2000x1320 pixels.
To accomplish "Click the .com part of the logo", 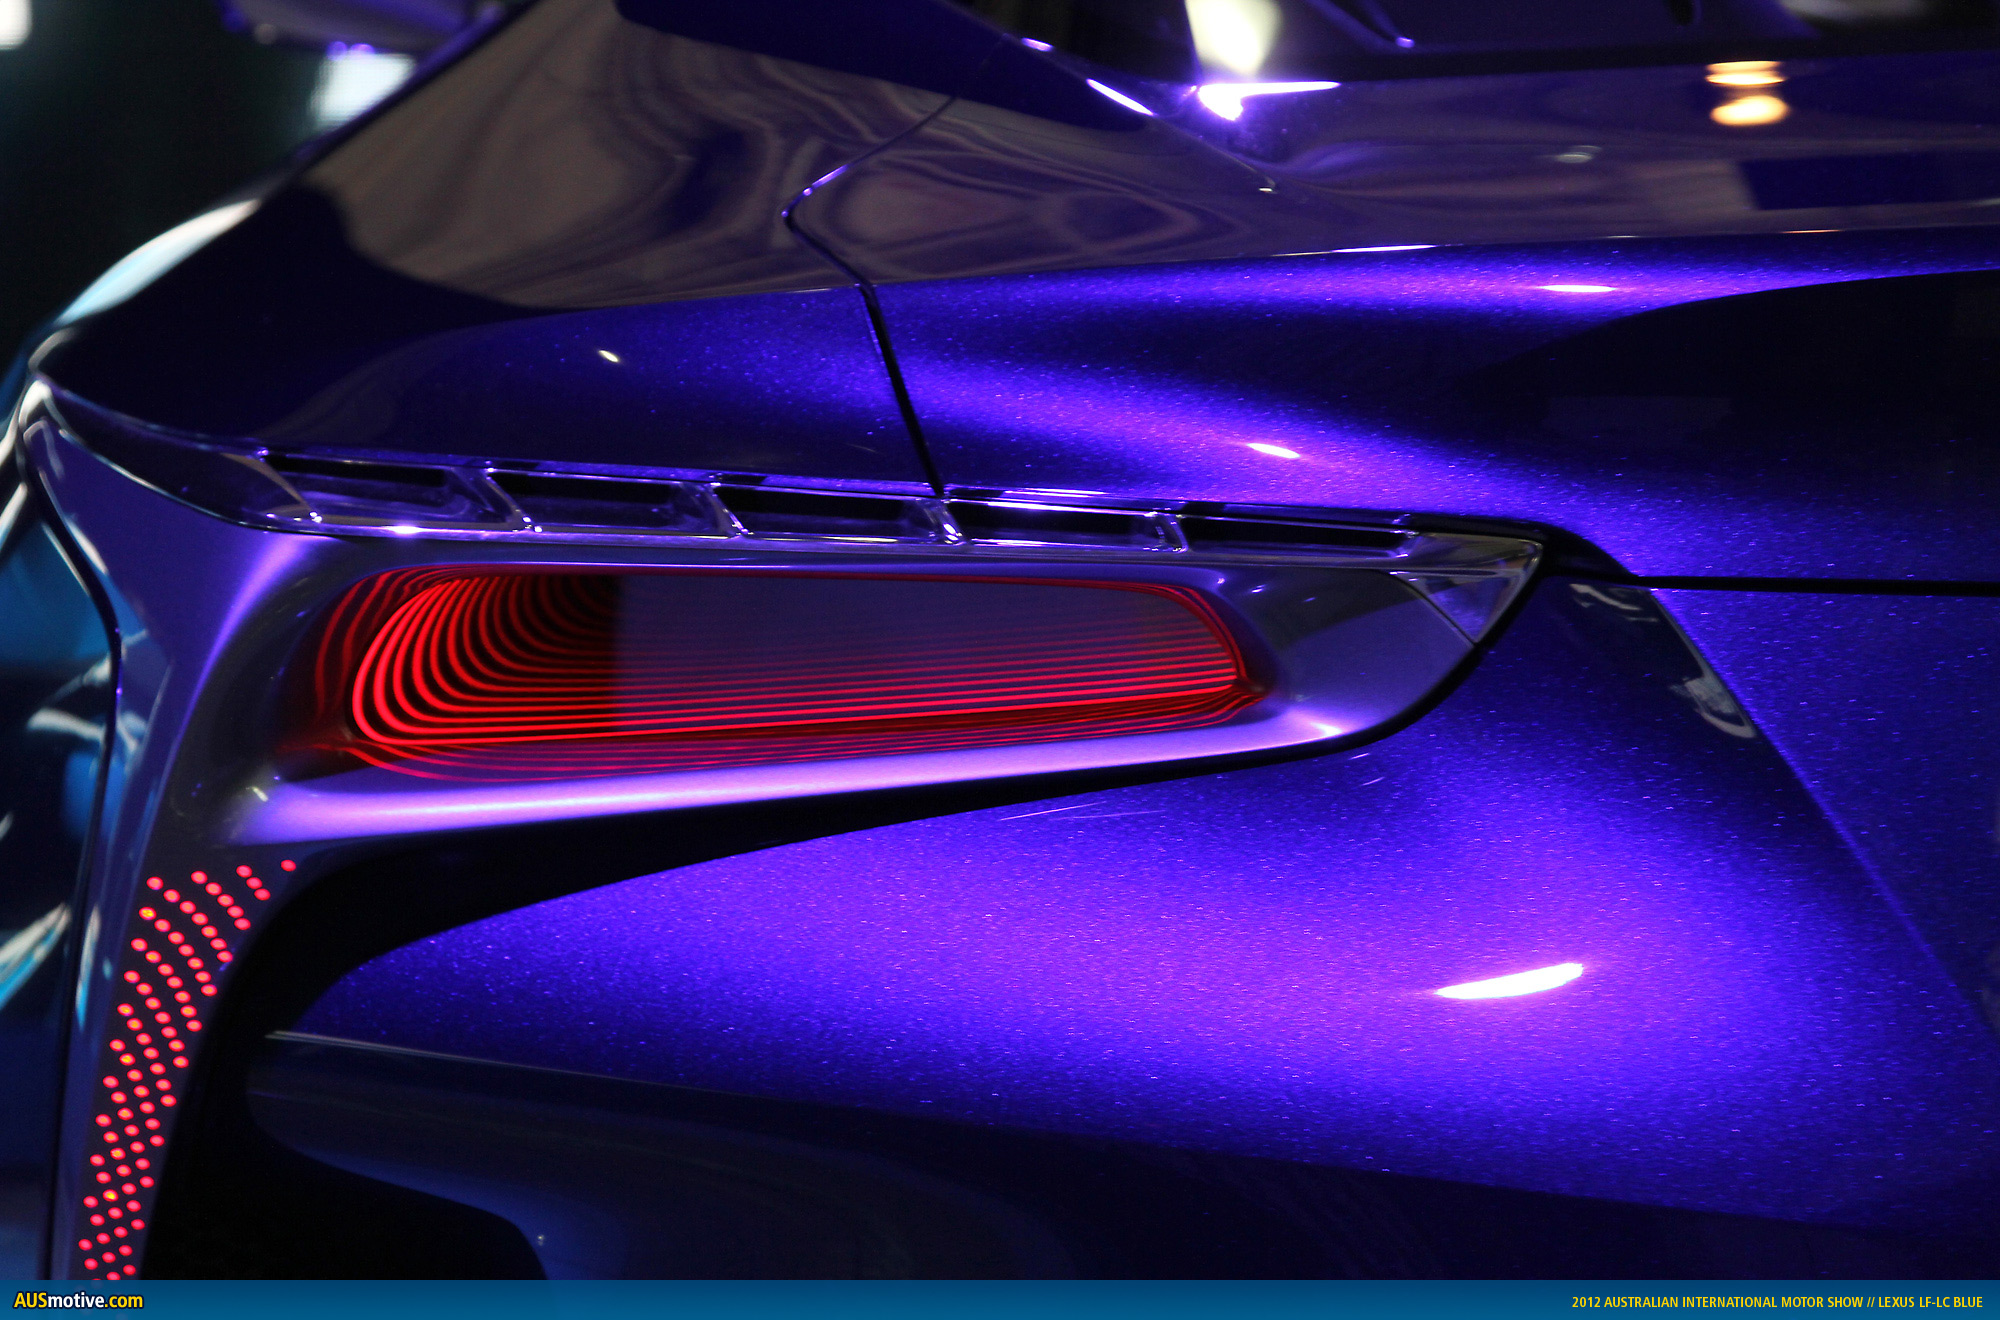I will tap(125, 1301).
